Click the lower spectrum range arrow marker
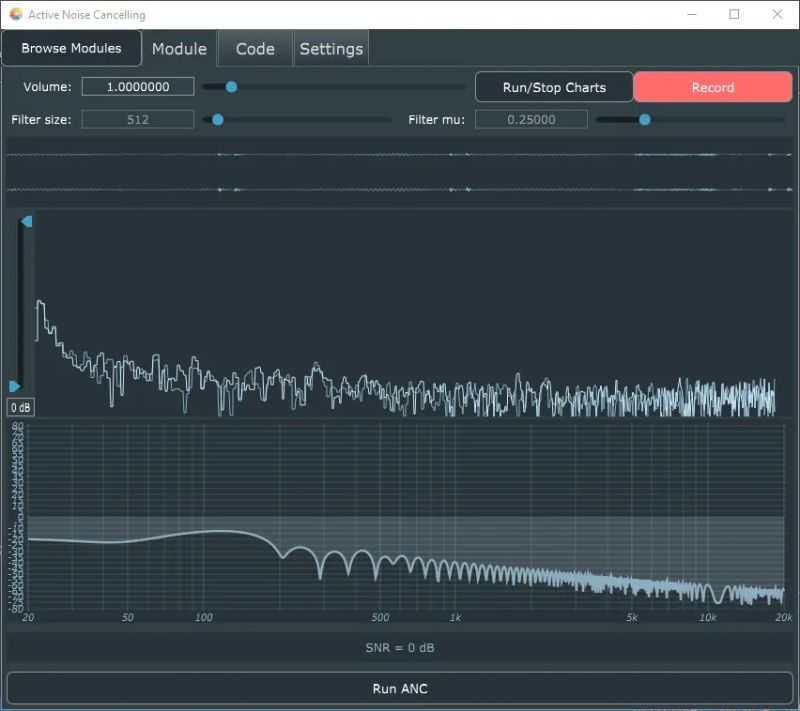Viewport: 800px width, 711px height. click(14, 386)
